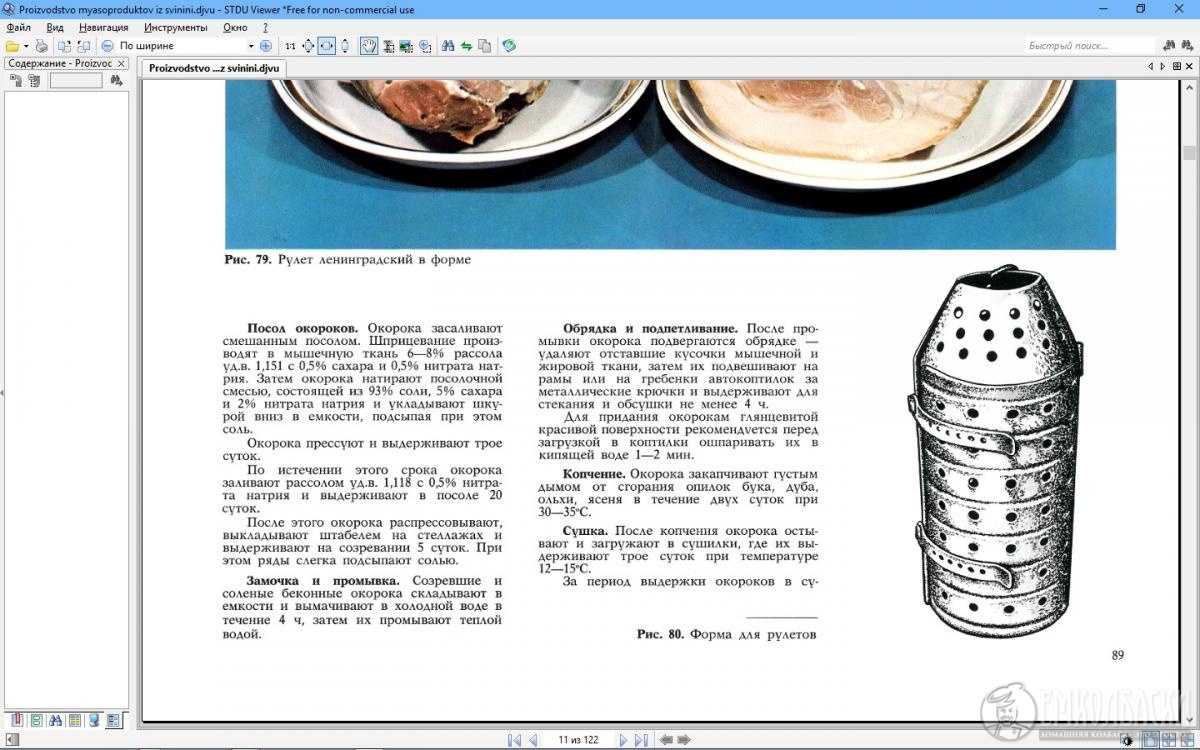Fit page height toolbar icon

(x=345, y=46)
